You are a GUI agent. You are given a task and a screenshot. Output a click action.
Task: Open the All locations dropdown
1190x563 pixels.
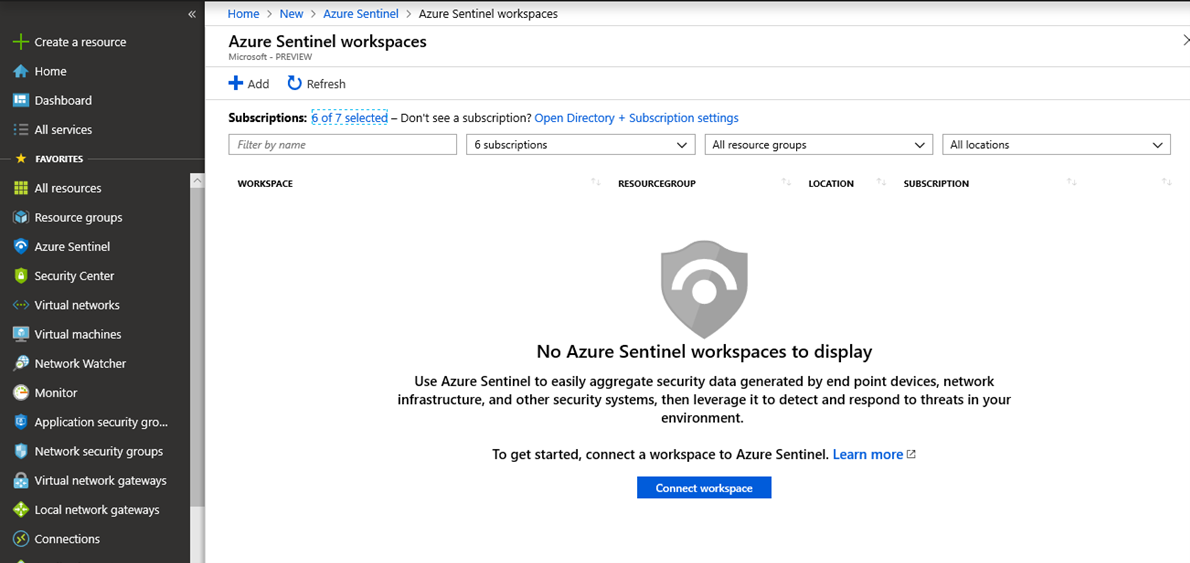[x=1056, y=144]
